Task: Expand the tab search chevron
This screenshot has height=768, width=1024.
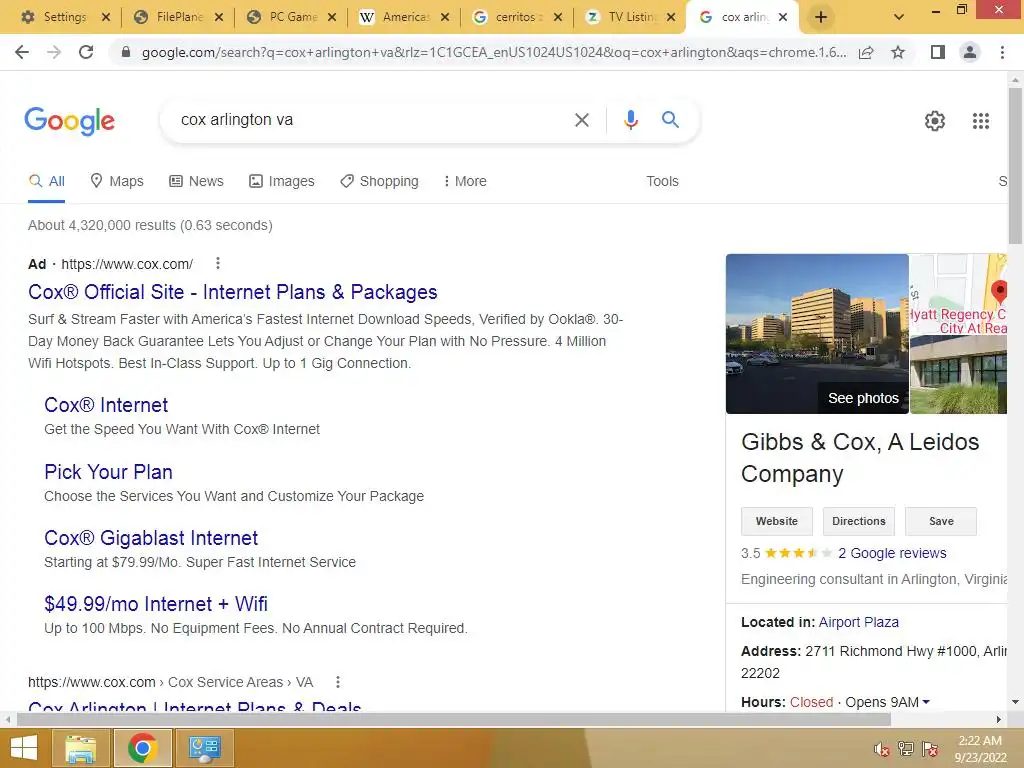Action: tap(899, 17)
